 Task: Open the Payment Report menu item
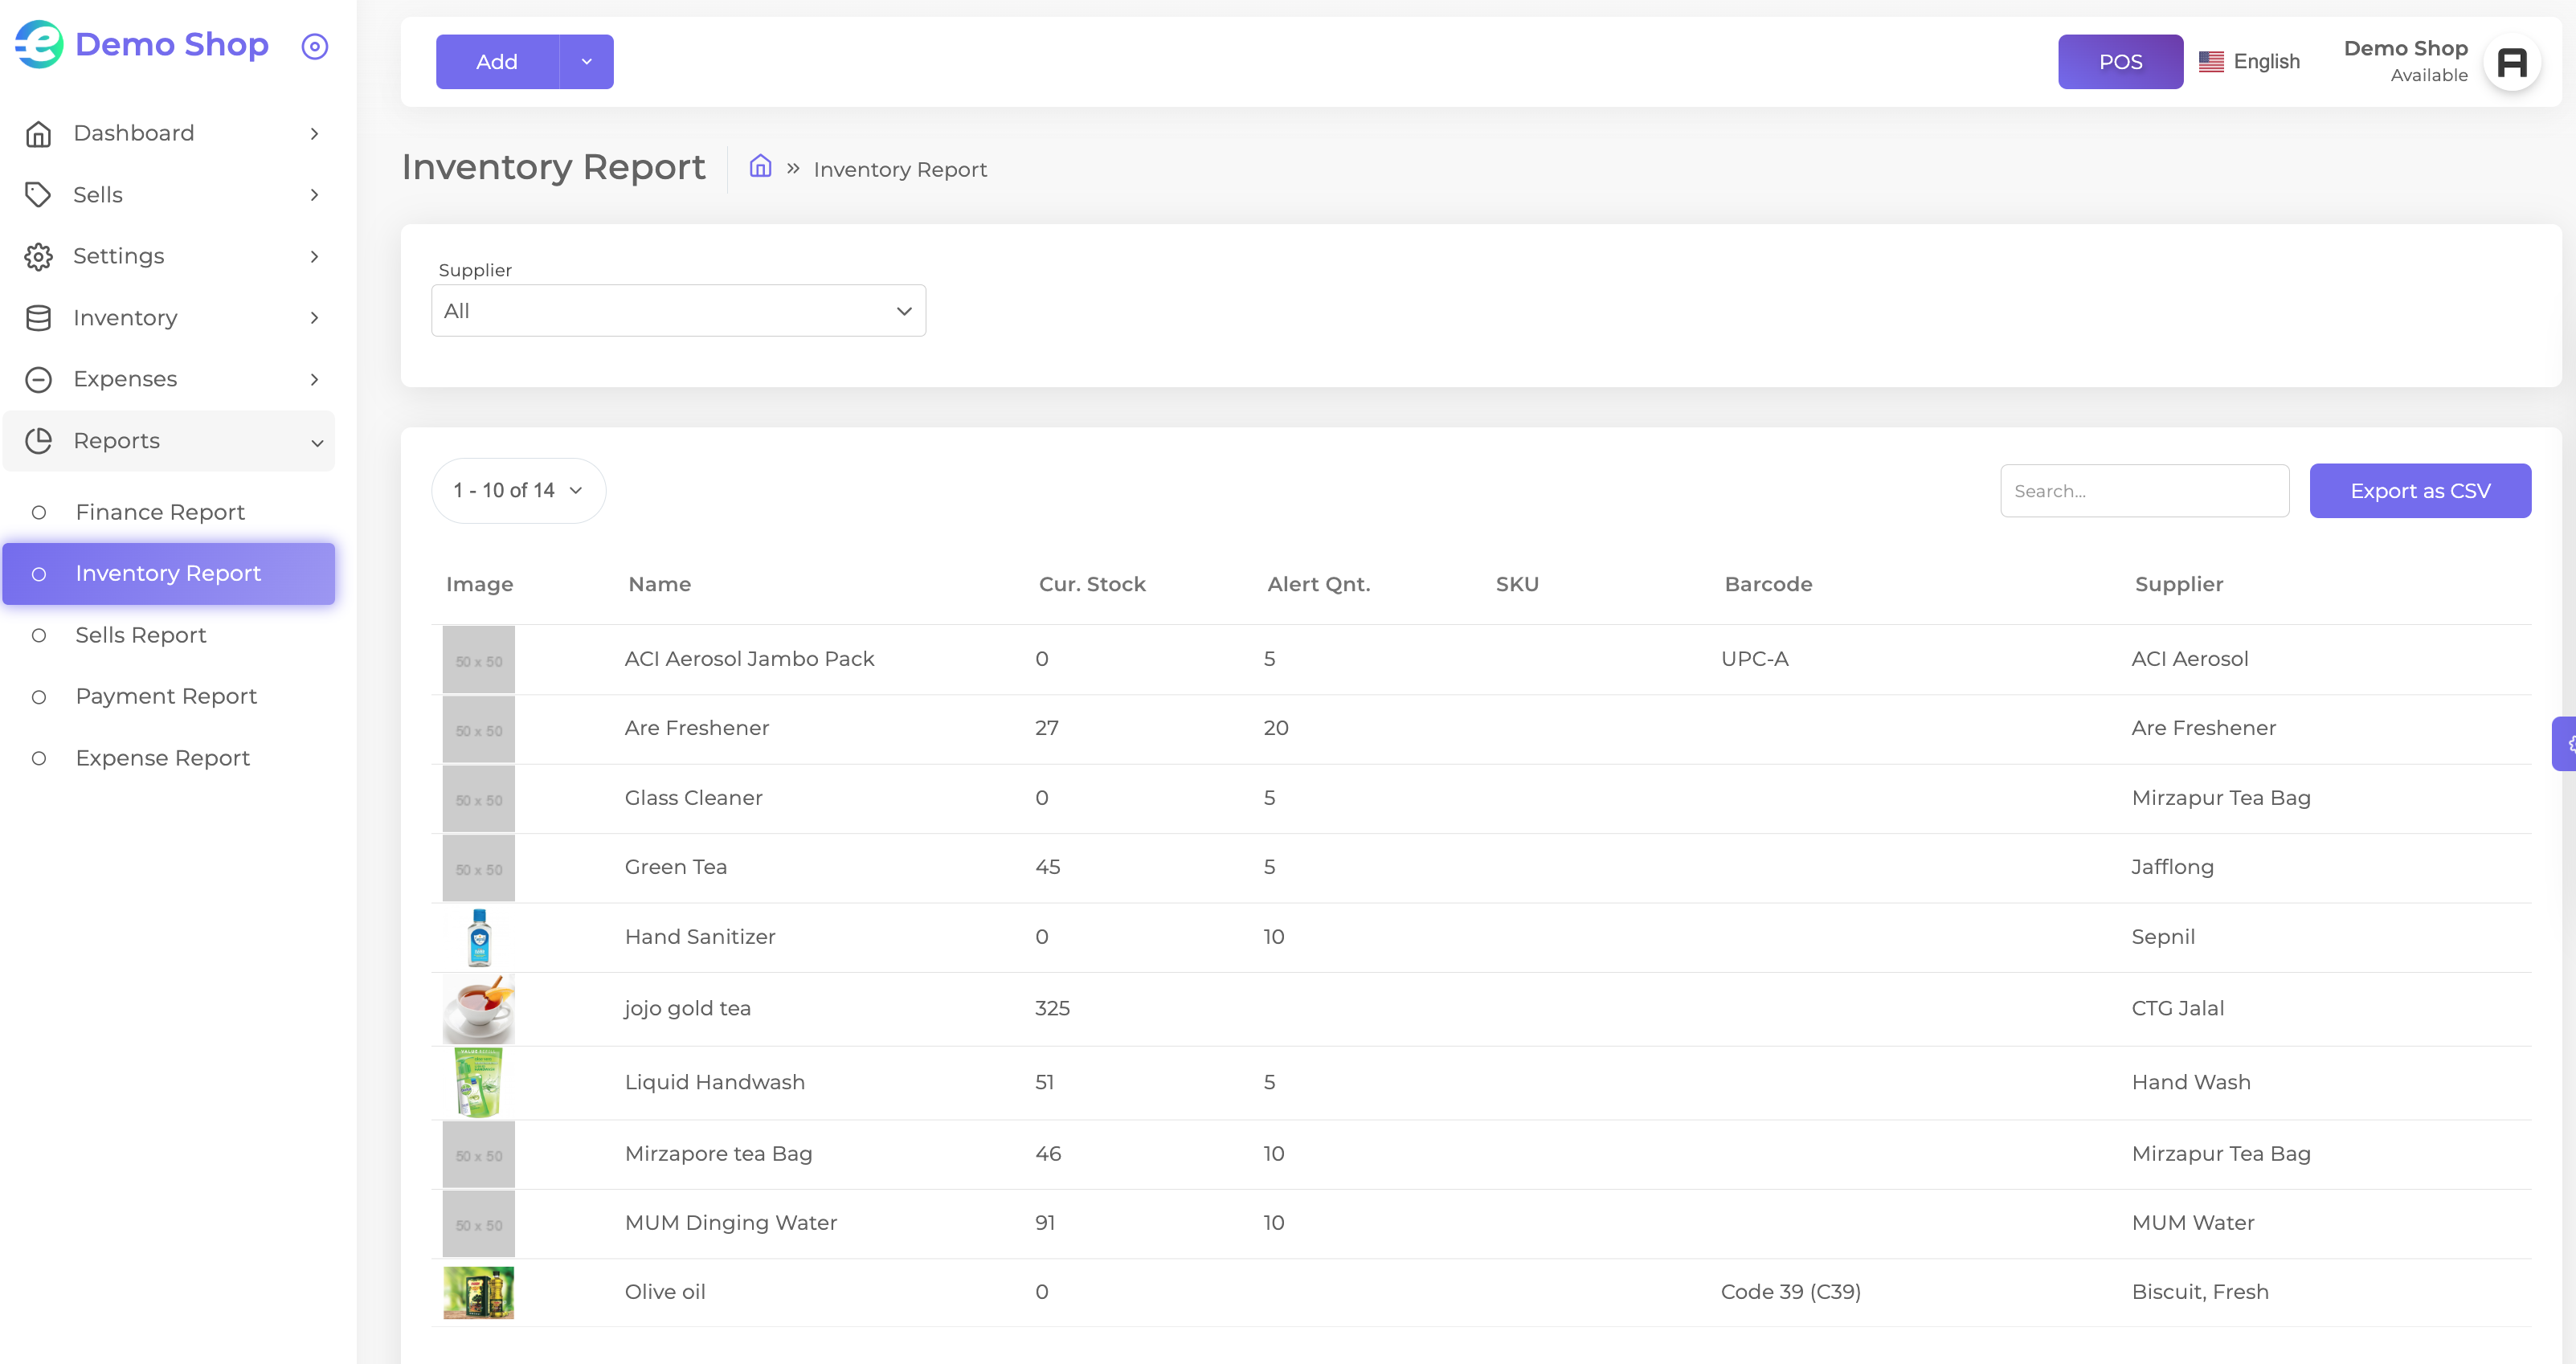(x=168, y=696)
